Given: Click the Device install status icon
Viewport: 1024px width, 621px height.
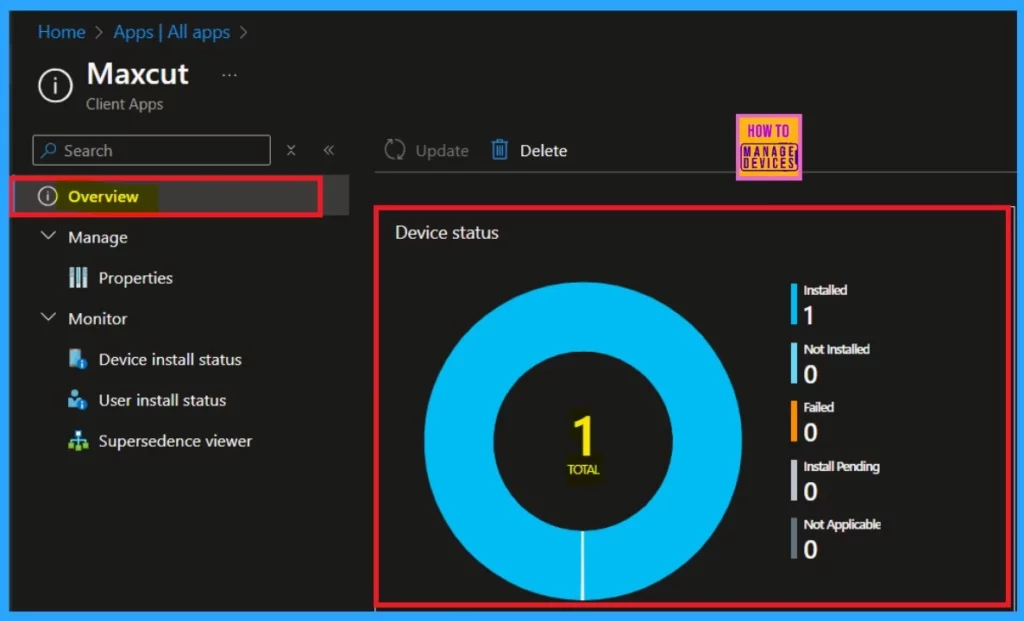Looking at the screenshot, I should [x=78, y=359].
